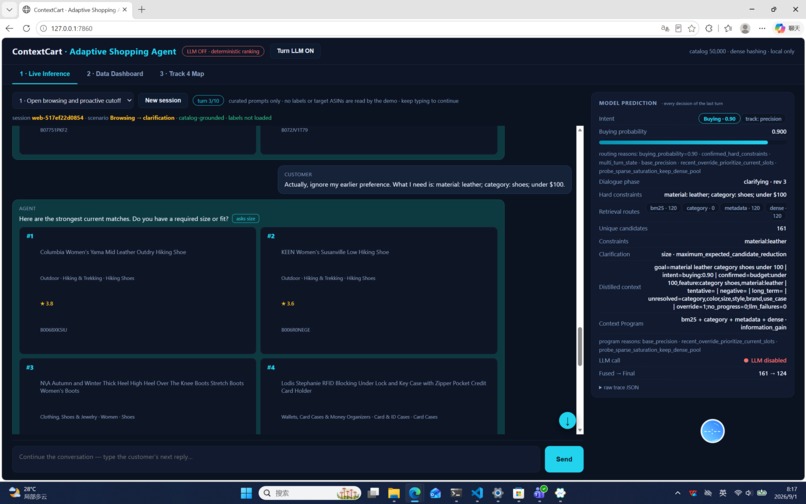Click the customer message bubble text
806x504 pixels.
(x=424, y=185)
